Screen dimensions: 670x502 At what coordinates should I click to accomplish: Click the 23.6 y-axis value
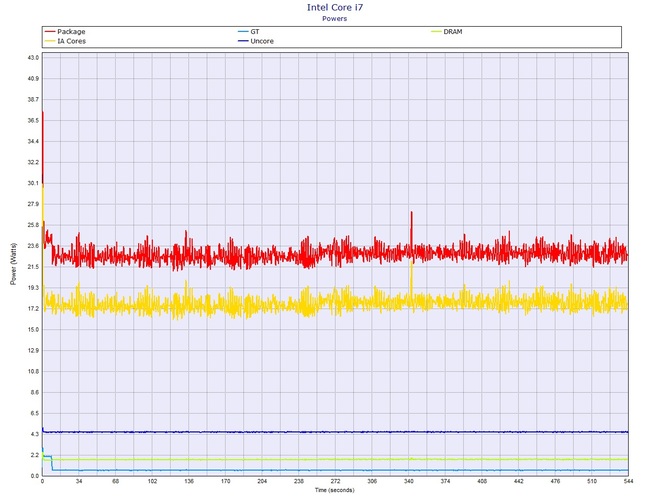pyautogui.click(x=33, y=246)
